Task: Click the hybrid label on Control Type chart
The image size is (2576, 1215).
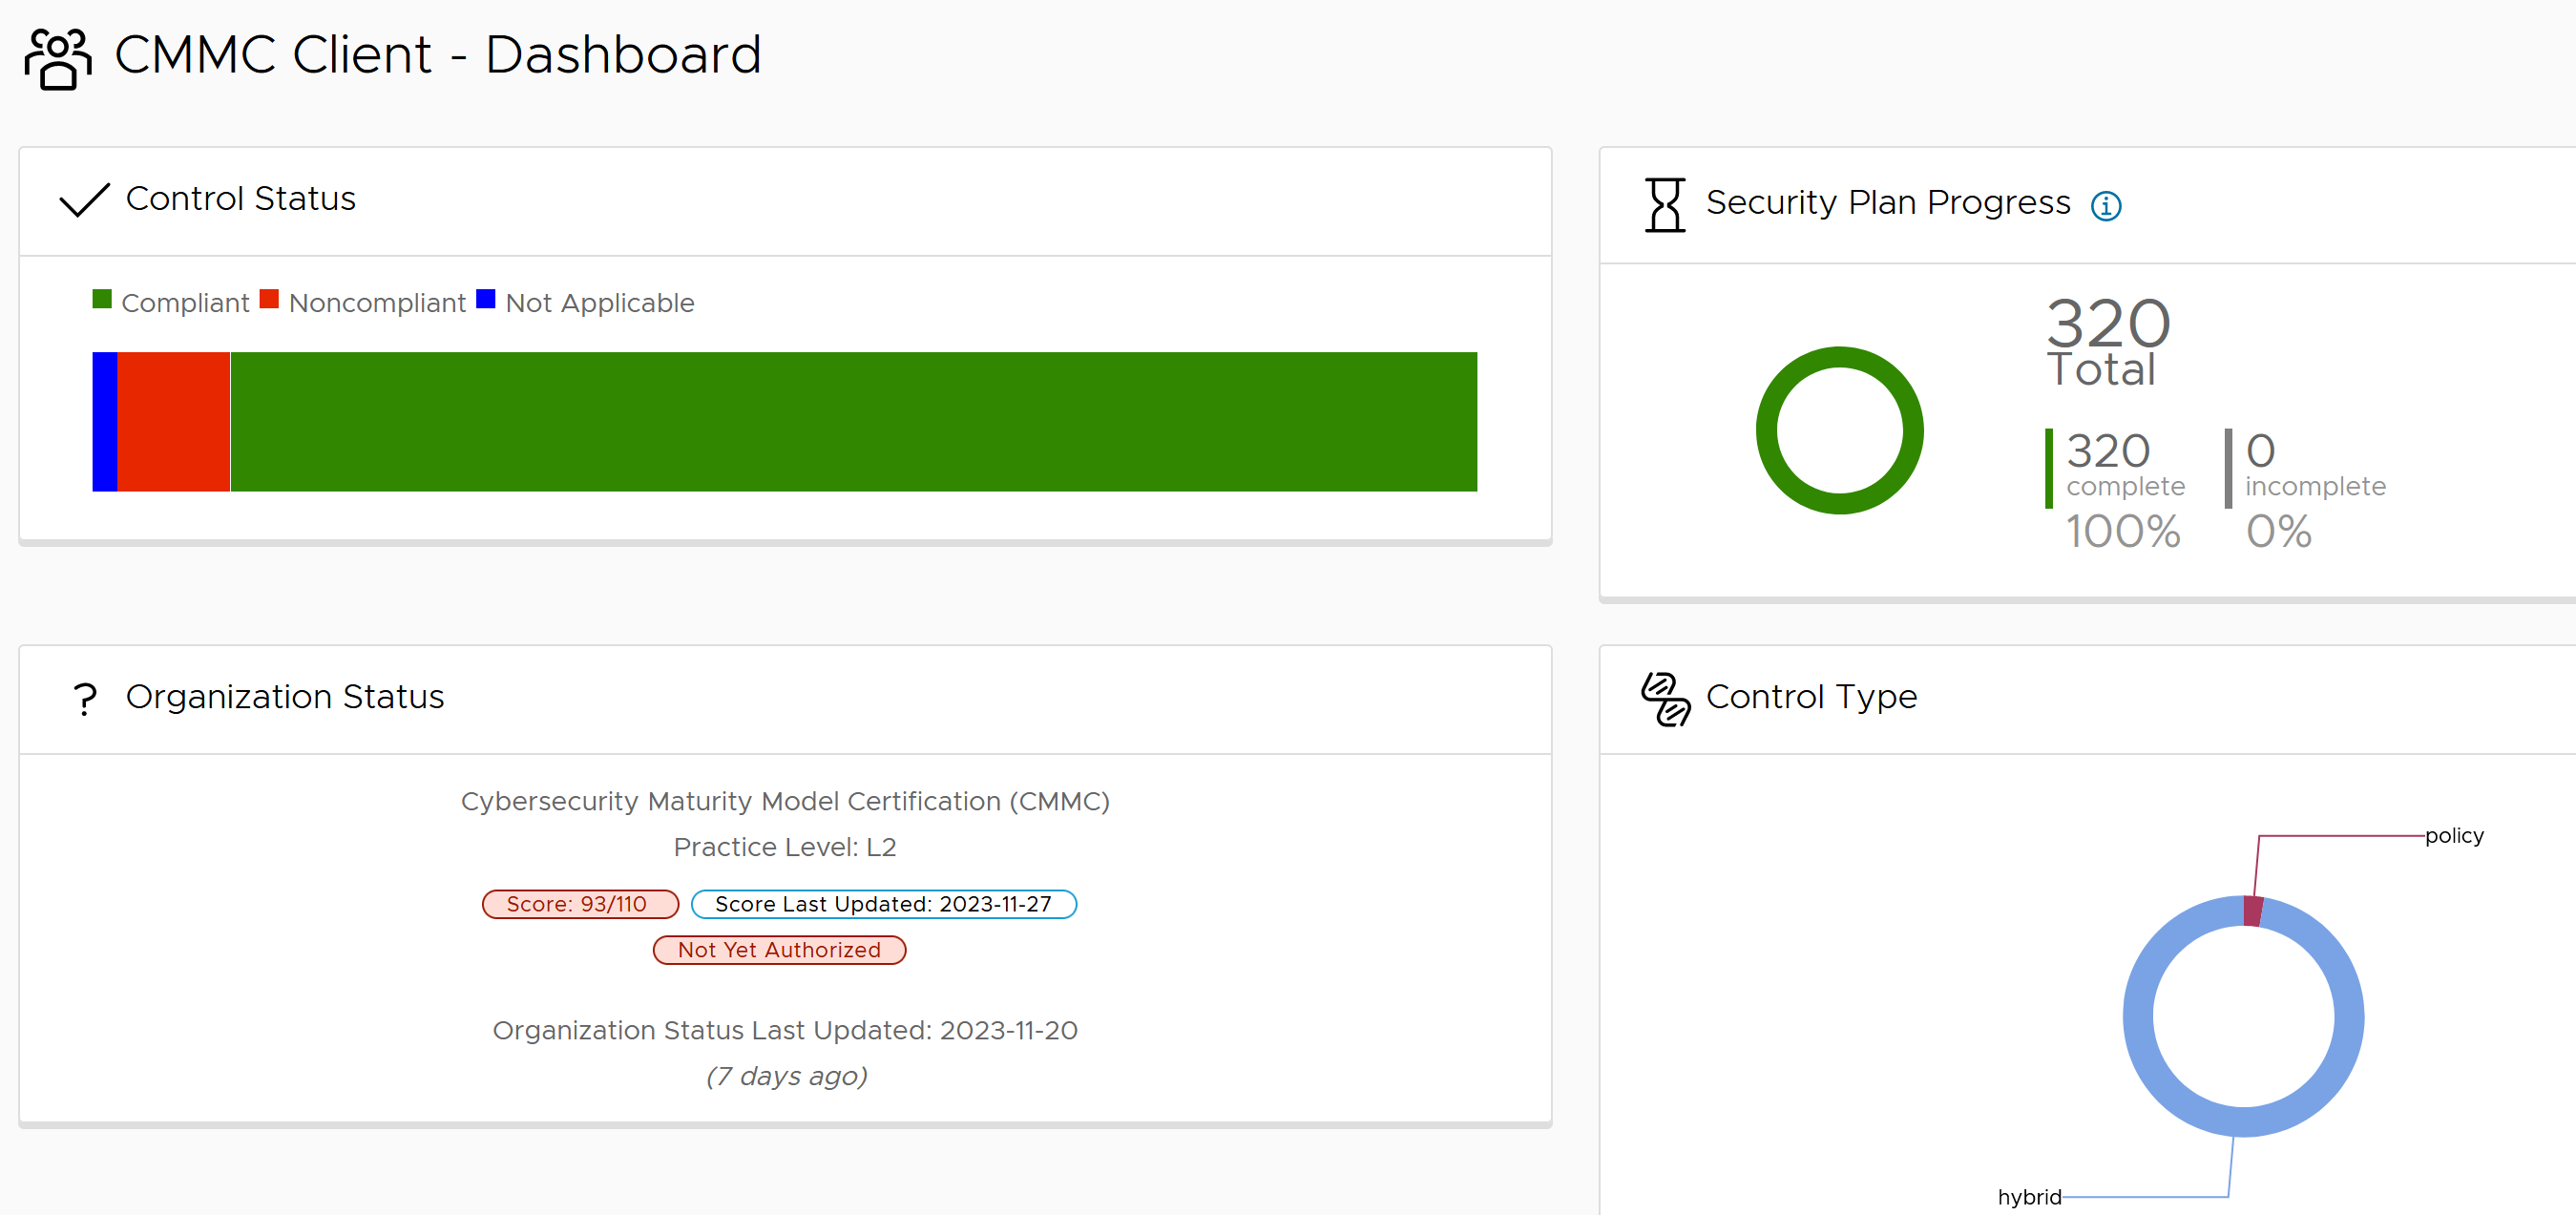Action: 2031,1196
